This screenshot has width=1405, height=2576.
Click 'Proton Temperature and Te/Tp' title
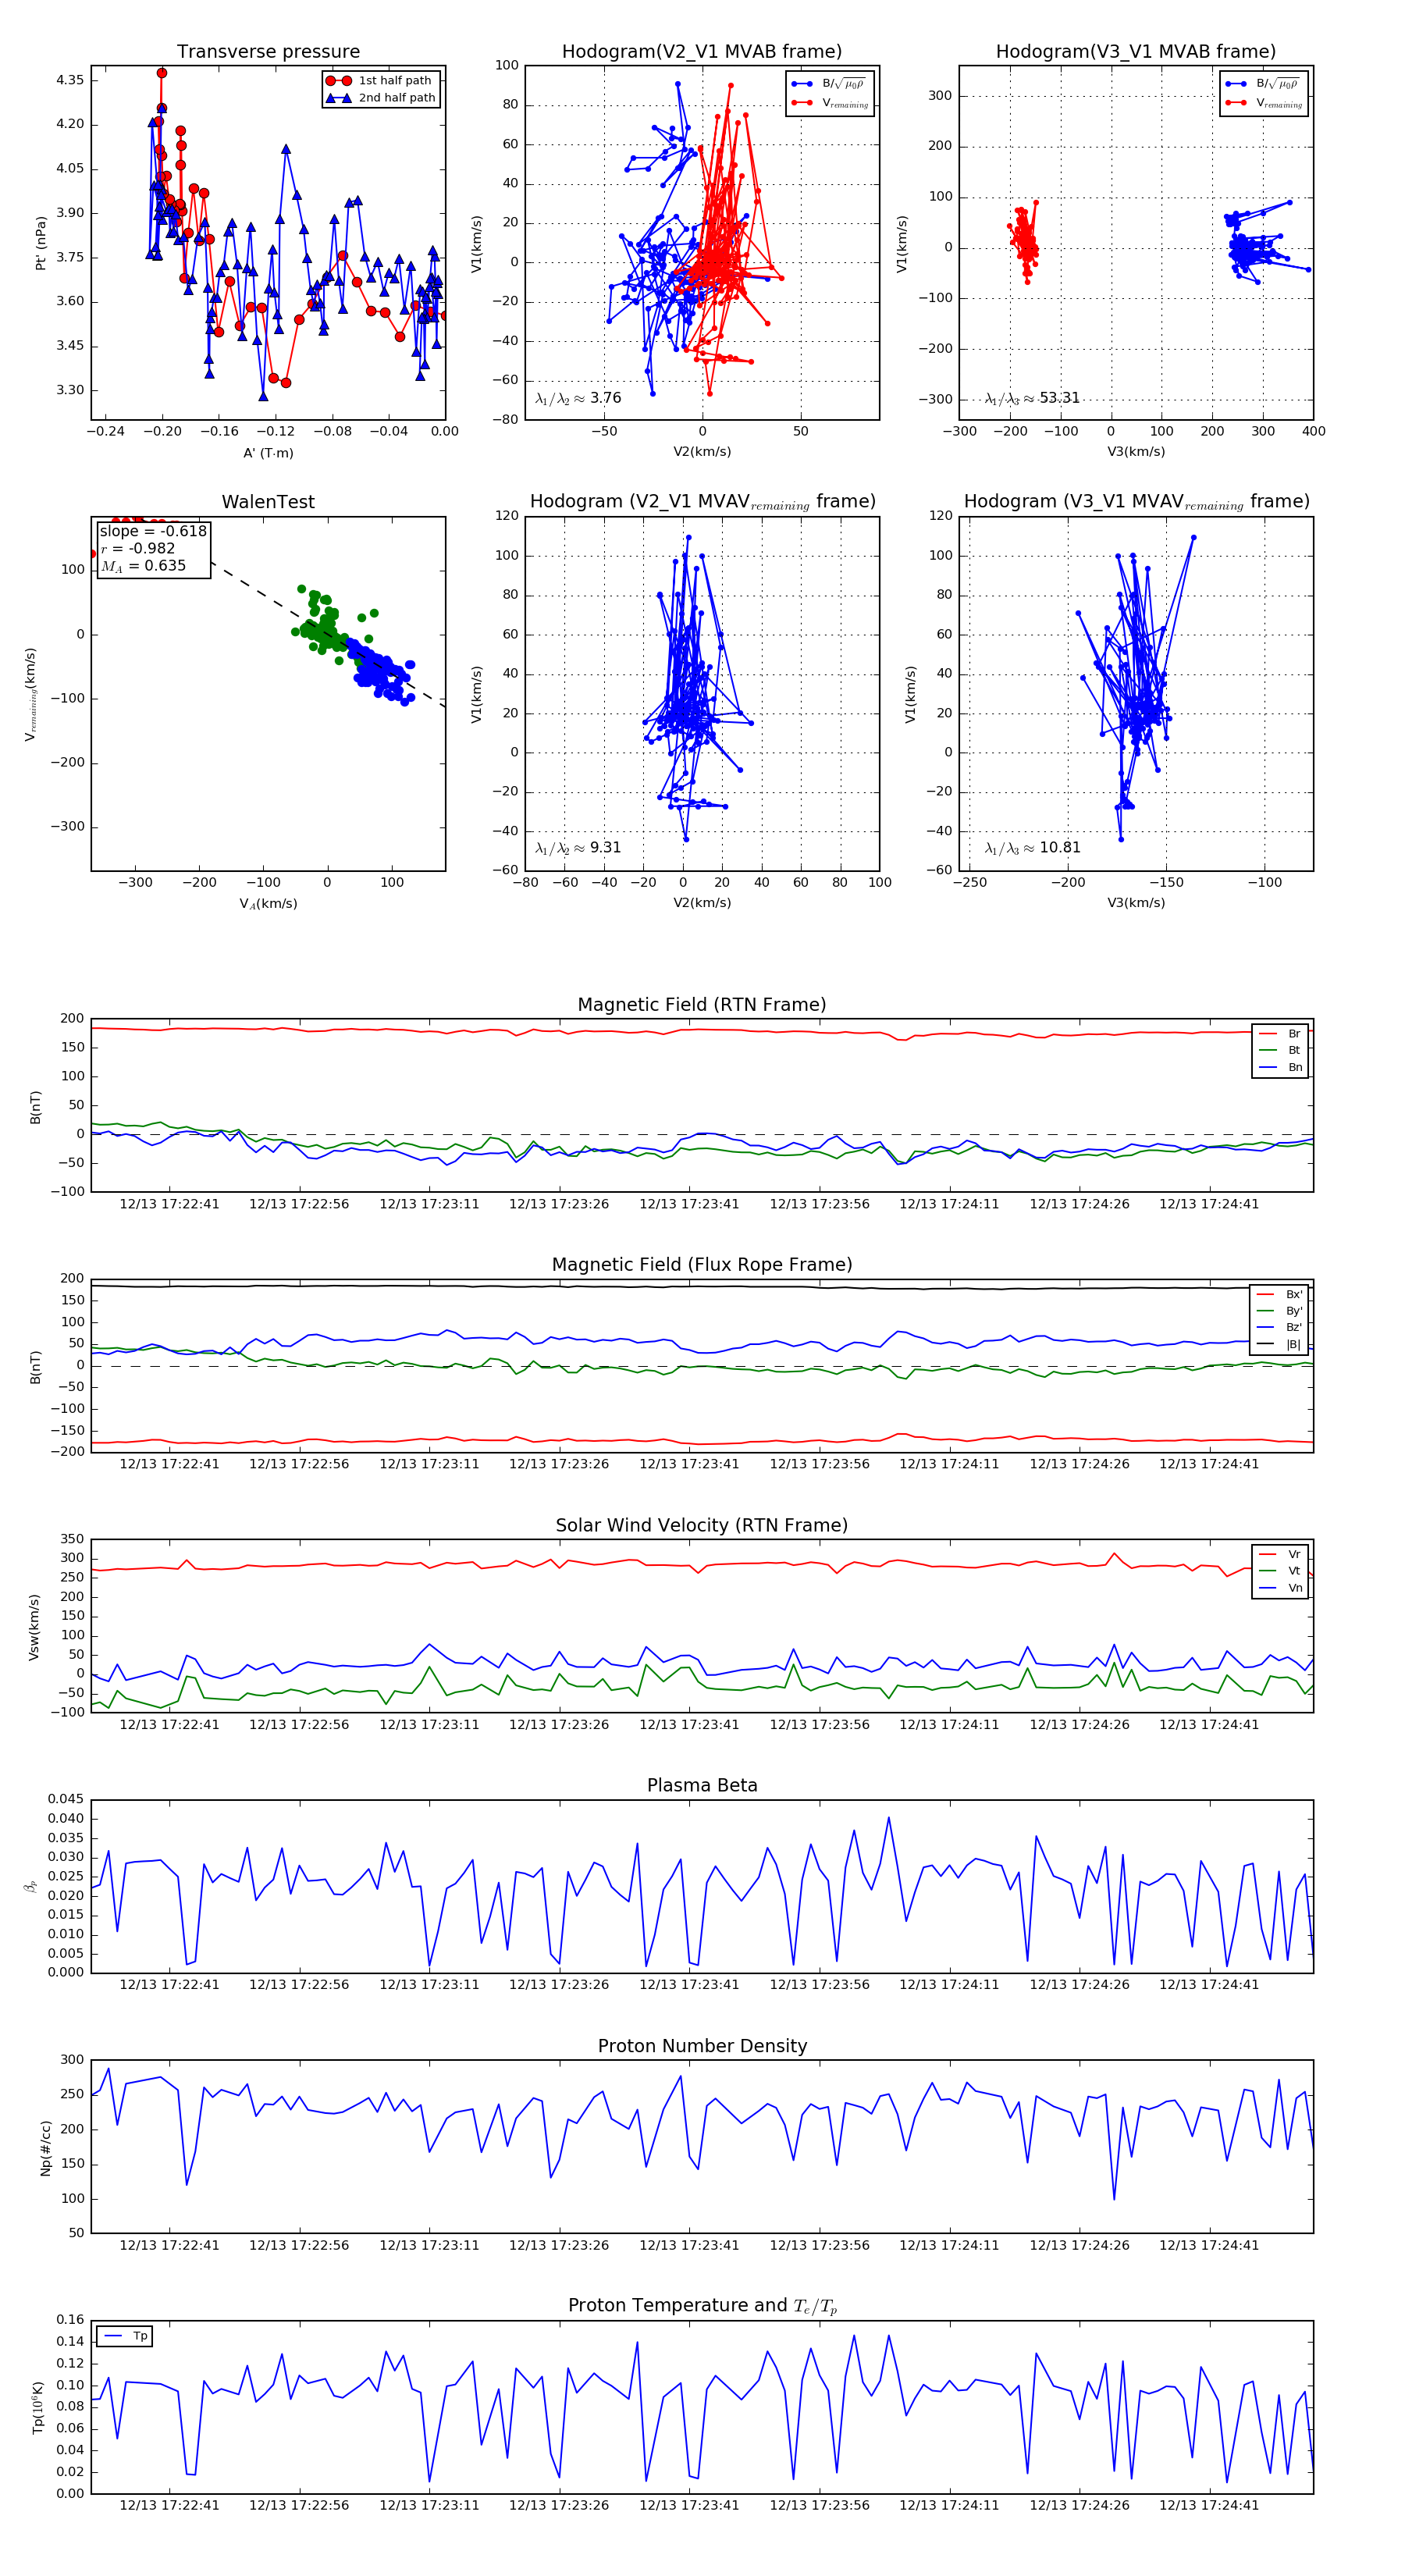702,2306
